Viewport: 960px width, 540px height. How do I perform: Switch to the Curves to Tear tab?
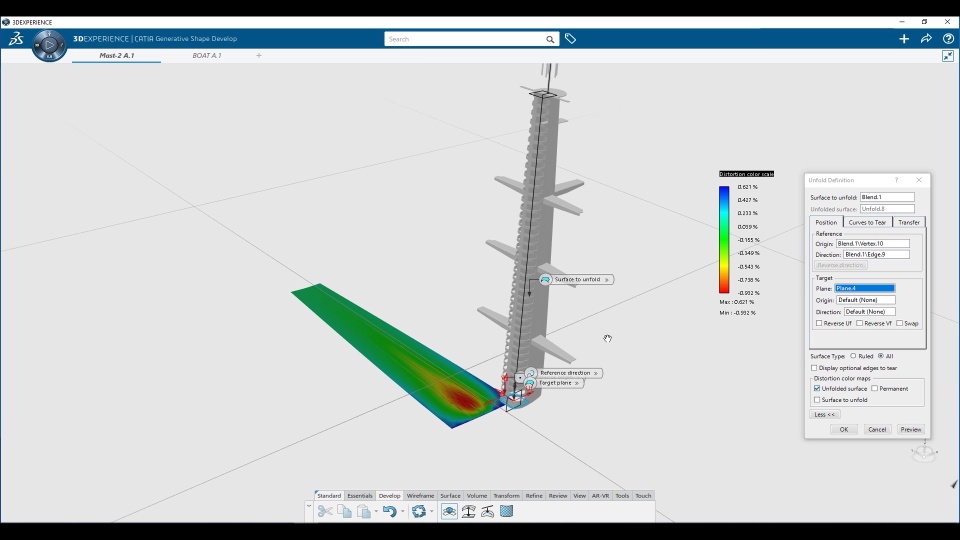(867, 222)
